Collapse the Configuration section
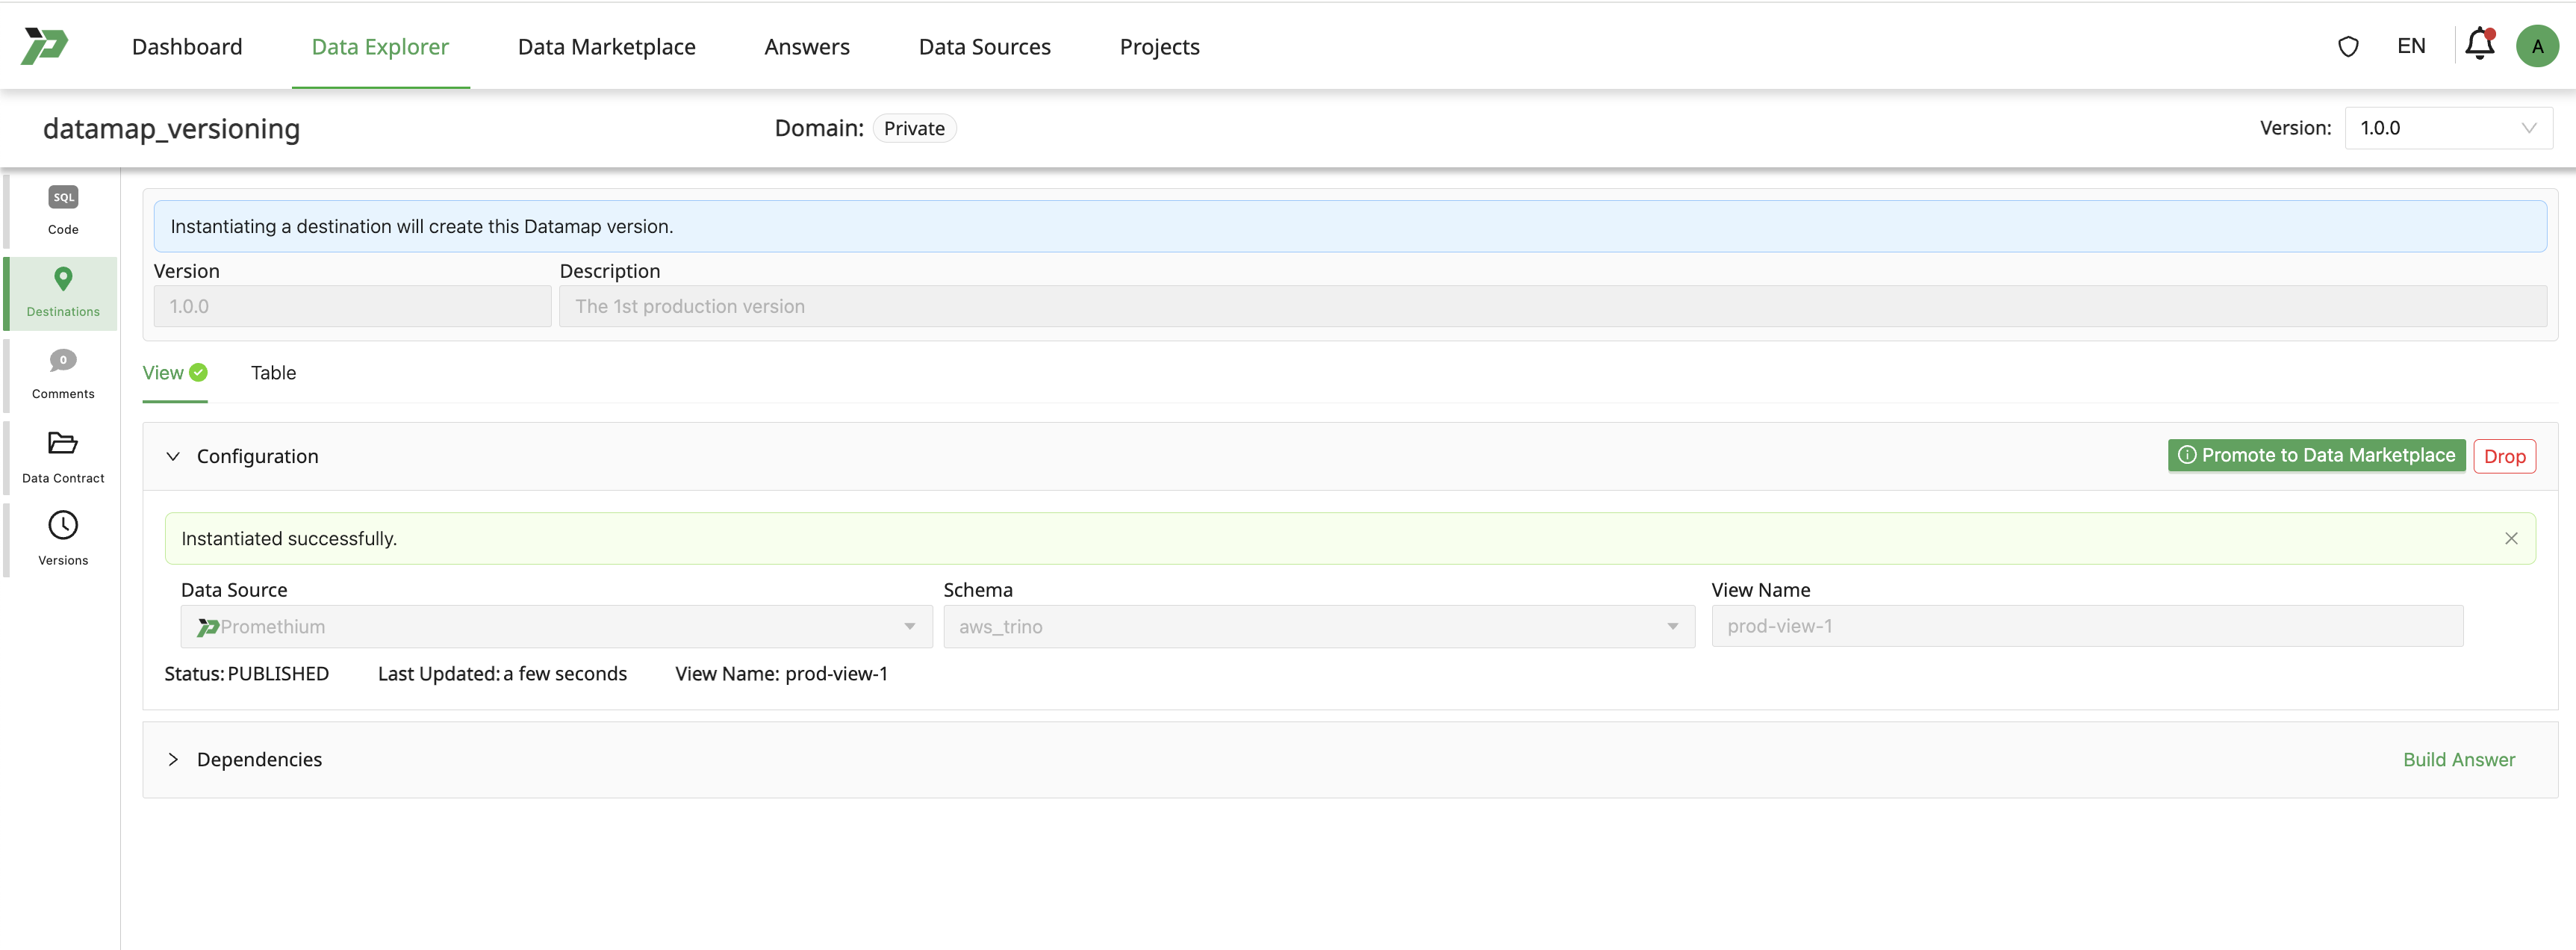The image size is (2576, 950). coord(173,456)
